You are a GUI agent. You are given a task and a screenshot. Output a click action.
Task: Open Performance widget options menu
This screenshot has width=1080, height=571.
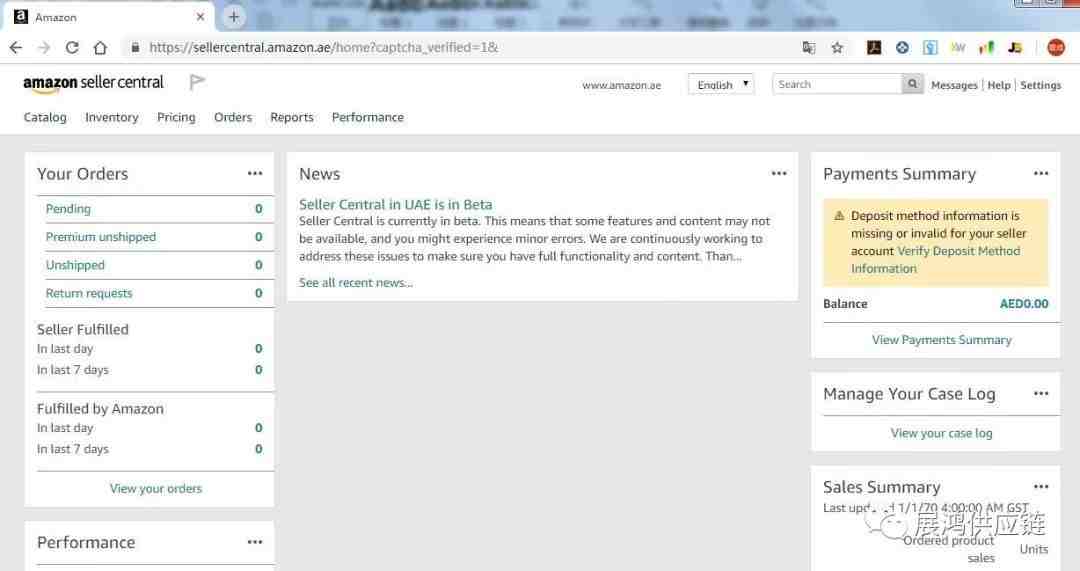click(255, 542)
